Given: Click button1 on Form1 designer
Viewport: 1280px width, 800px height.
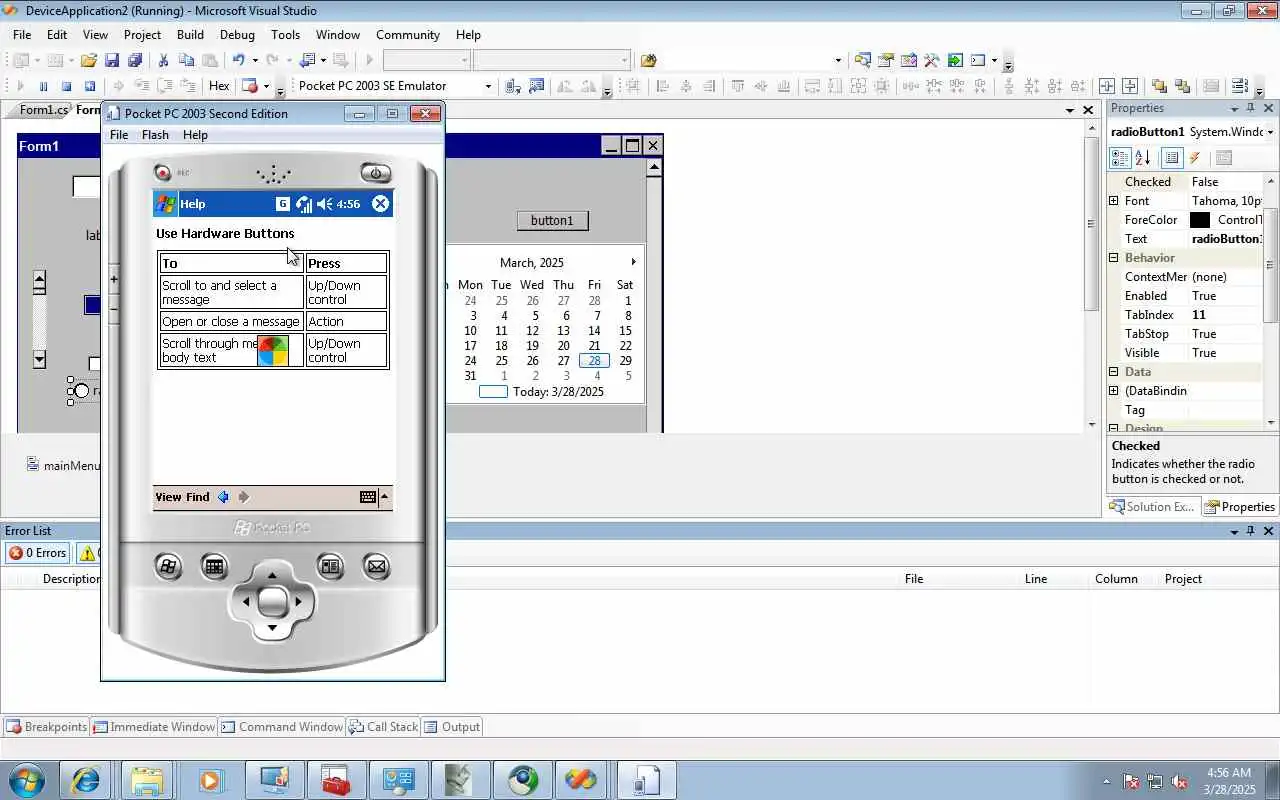Looking at the screenshot, I should pos(552,220).
